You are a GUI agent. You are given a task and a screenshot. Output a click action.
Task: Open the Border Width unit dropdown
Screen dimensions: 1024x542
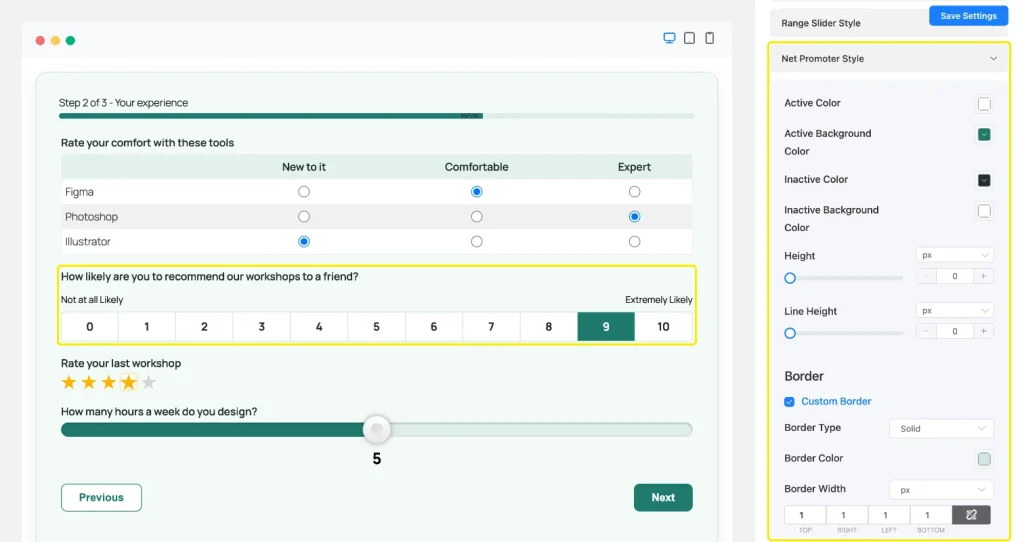point(941,490)
